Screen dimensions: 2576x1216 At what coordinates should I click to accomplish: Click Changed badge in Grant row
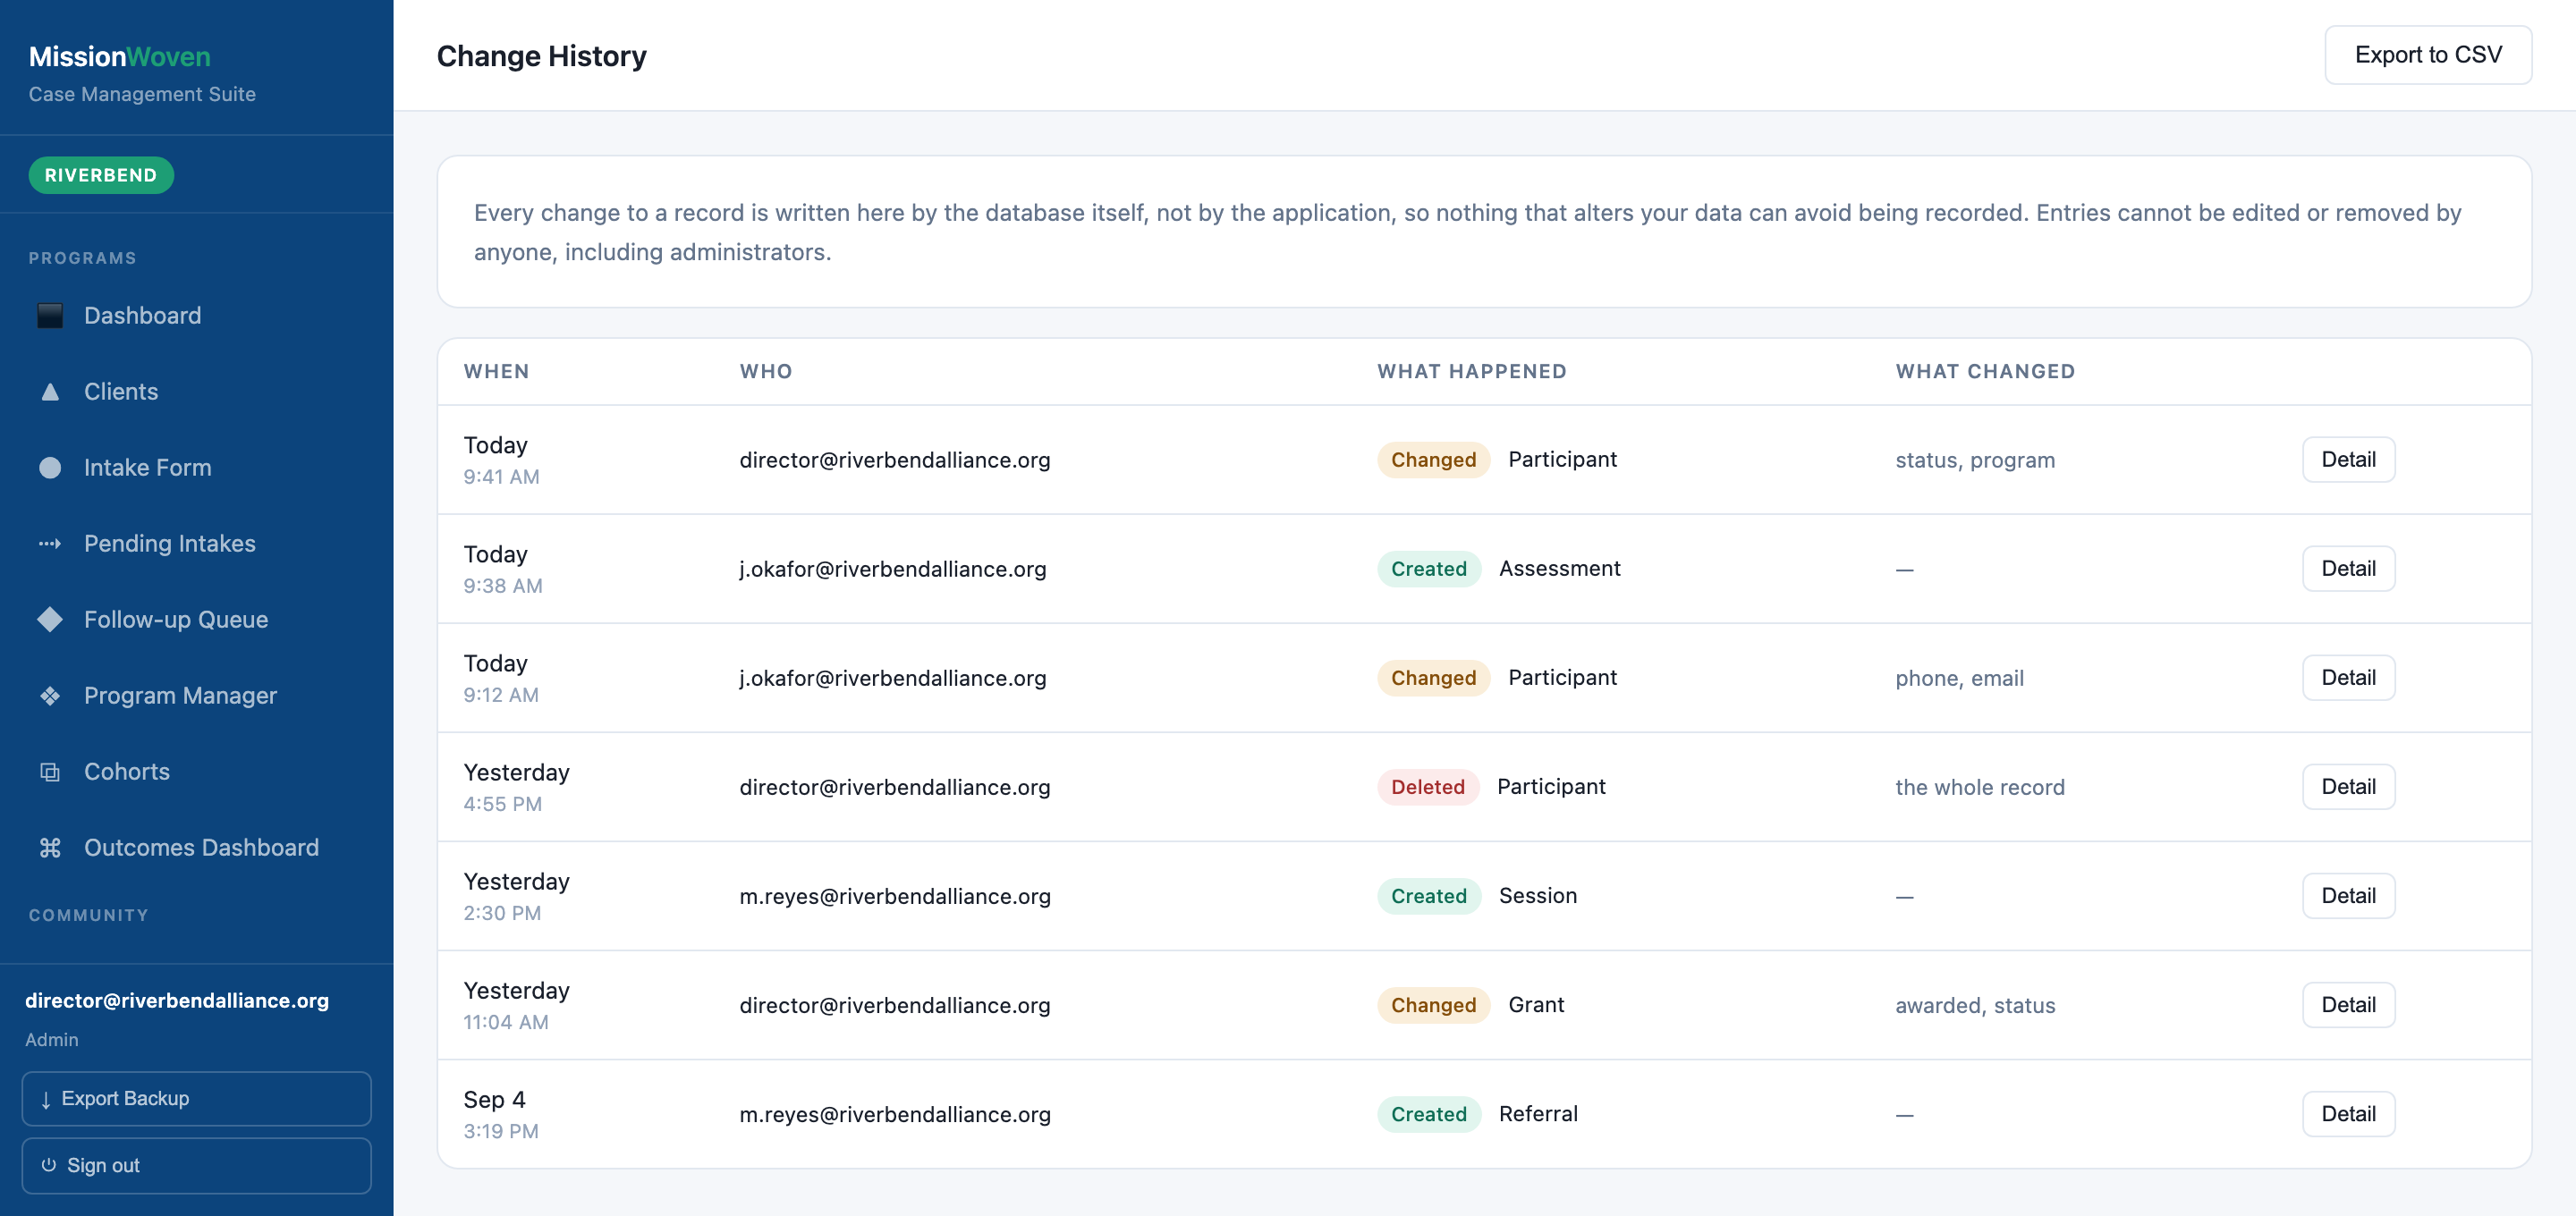pyautogui.click(x=1433, y=1005)
